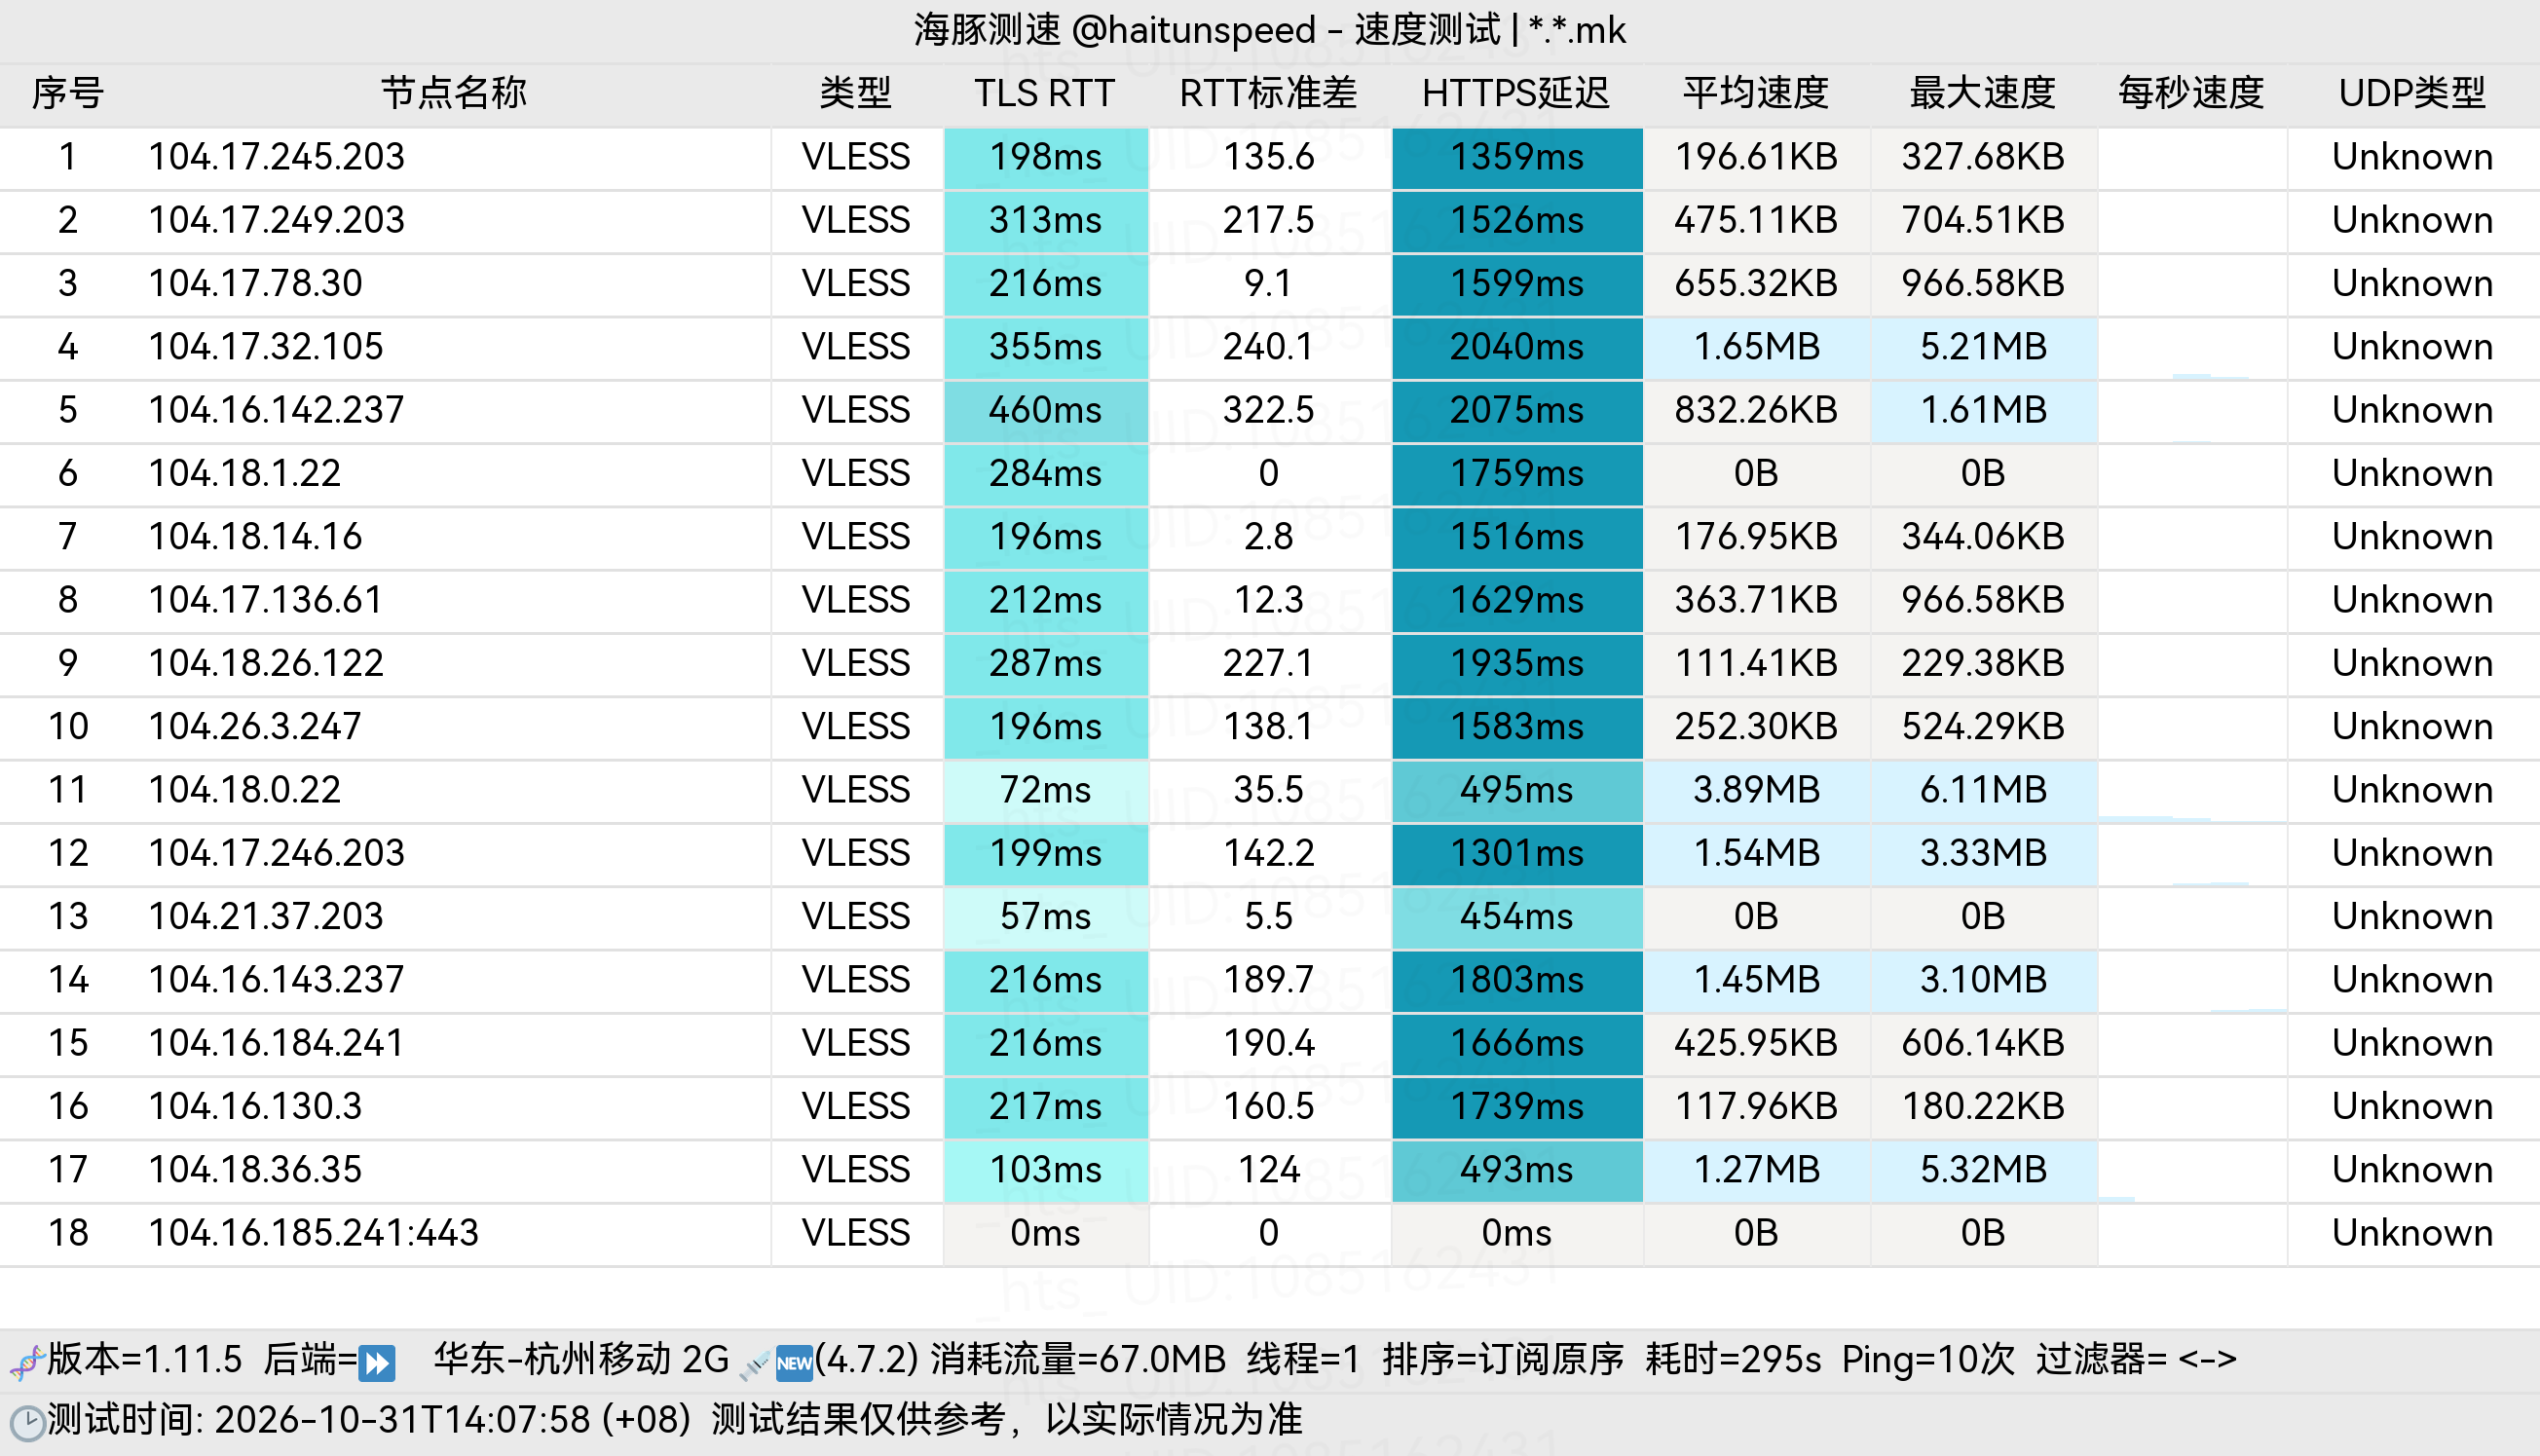Click the blue fast-forward backend icon
The image size is (2540, 1456).
(378, 1363)
